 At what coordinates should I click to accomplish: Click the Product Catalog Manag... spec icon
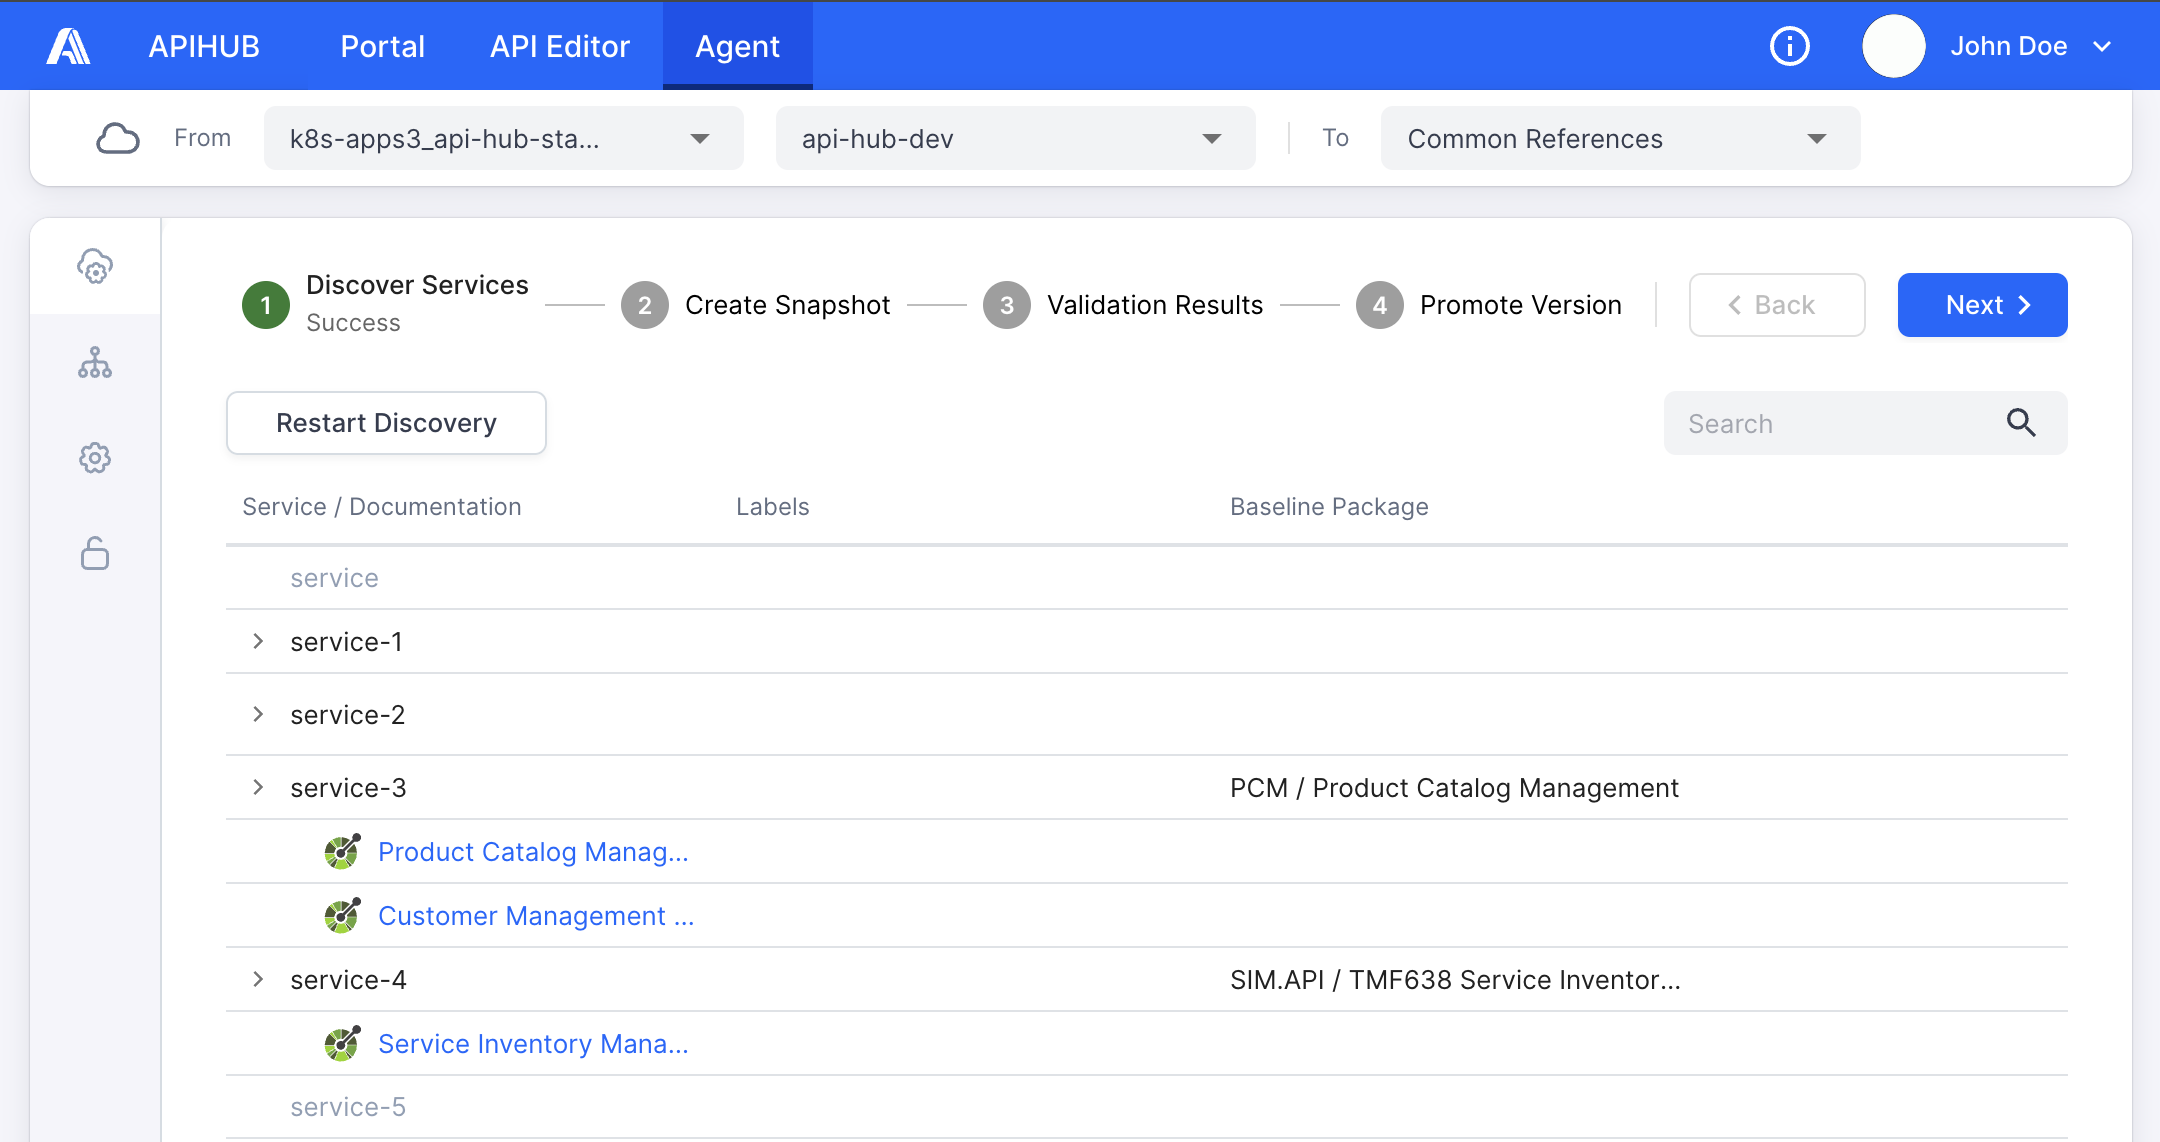coord(342,852)
